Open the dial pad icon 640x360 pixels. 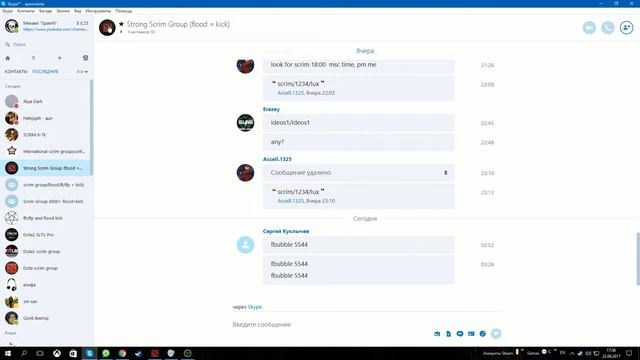[x=33, y=58]
